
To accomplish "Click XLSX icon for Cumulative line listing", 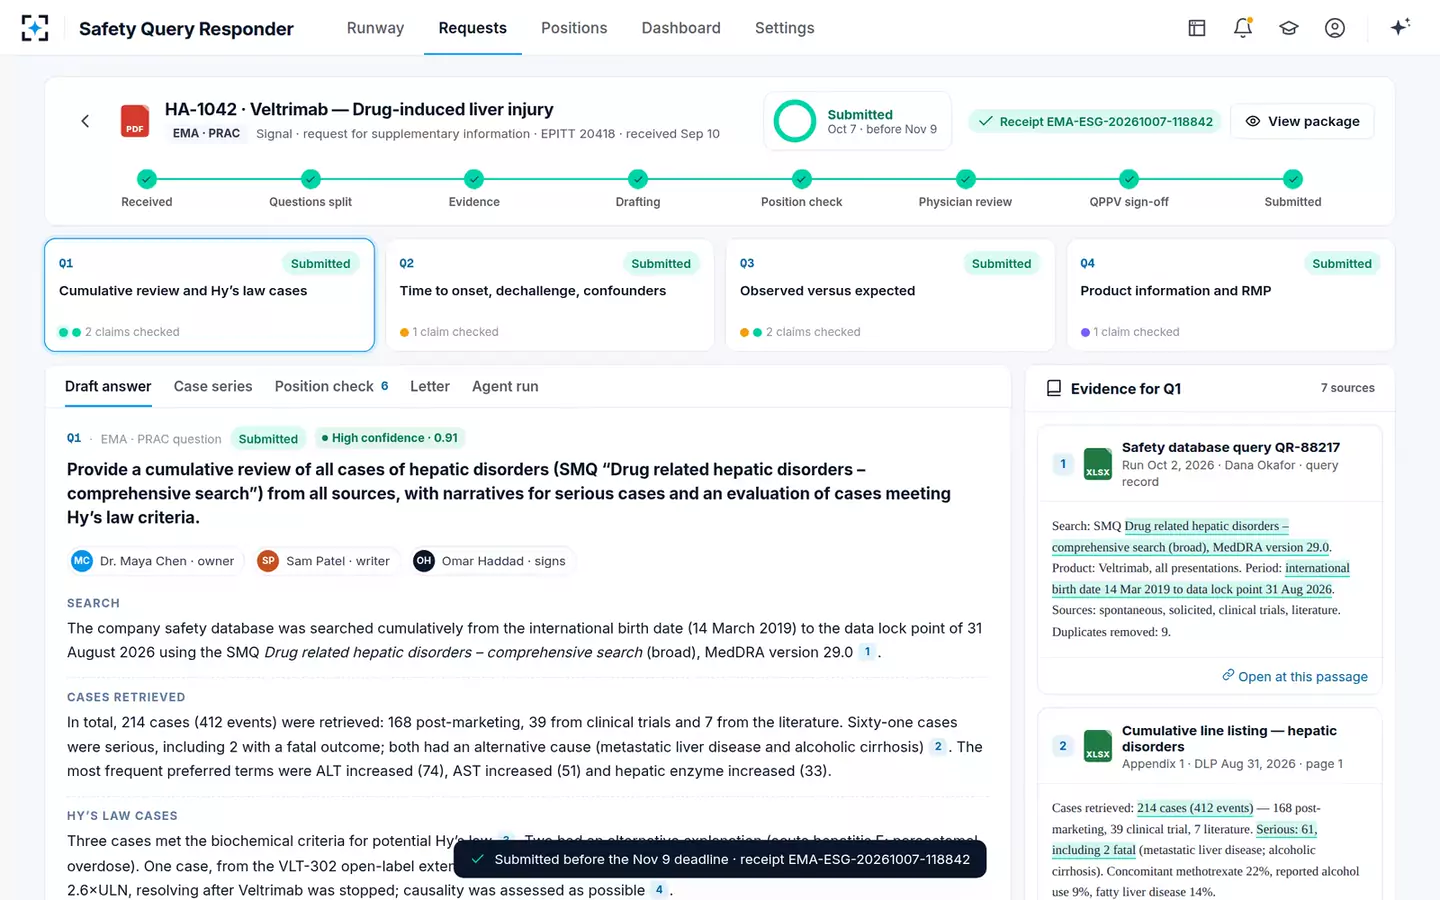I will (1098, 746).
